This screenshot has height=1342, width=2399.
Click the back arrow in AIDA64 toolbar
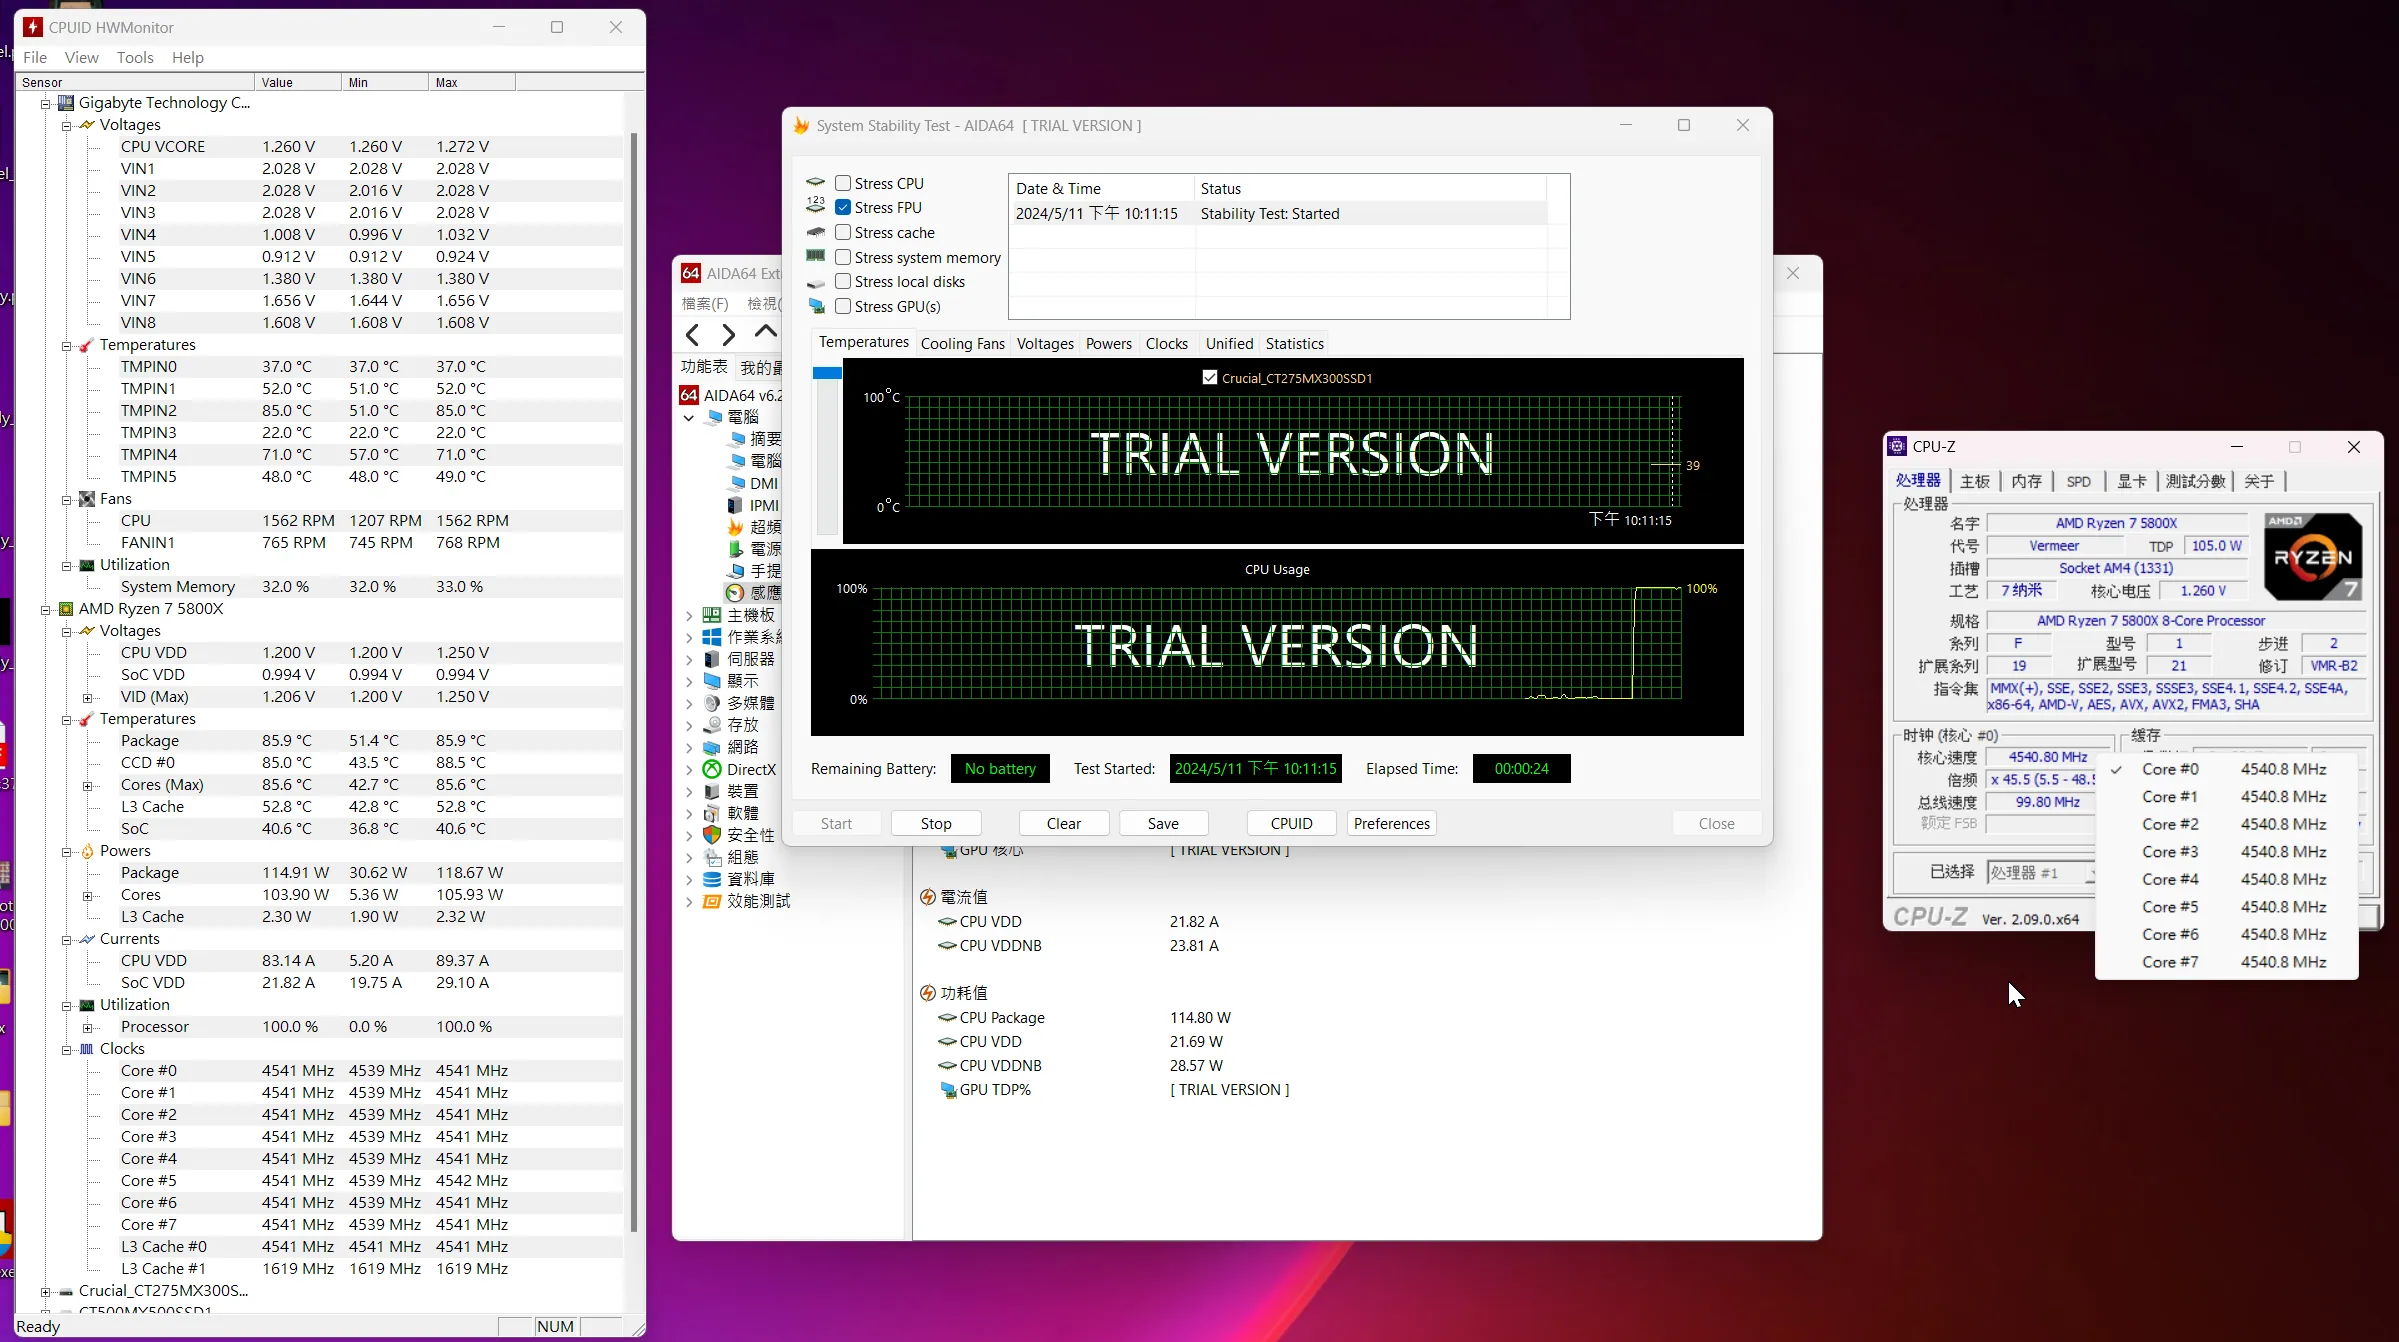click(x=693, y=334)
